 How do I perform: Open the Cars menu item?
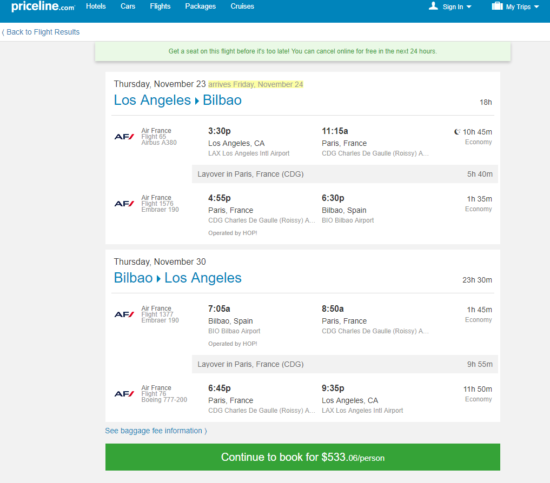pos(128,6)
